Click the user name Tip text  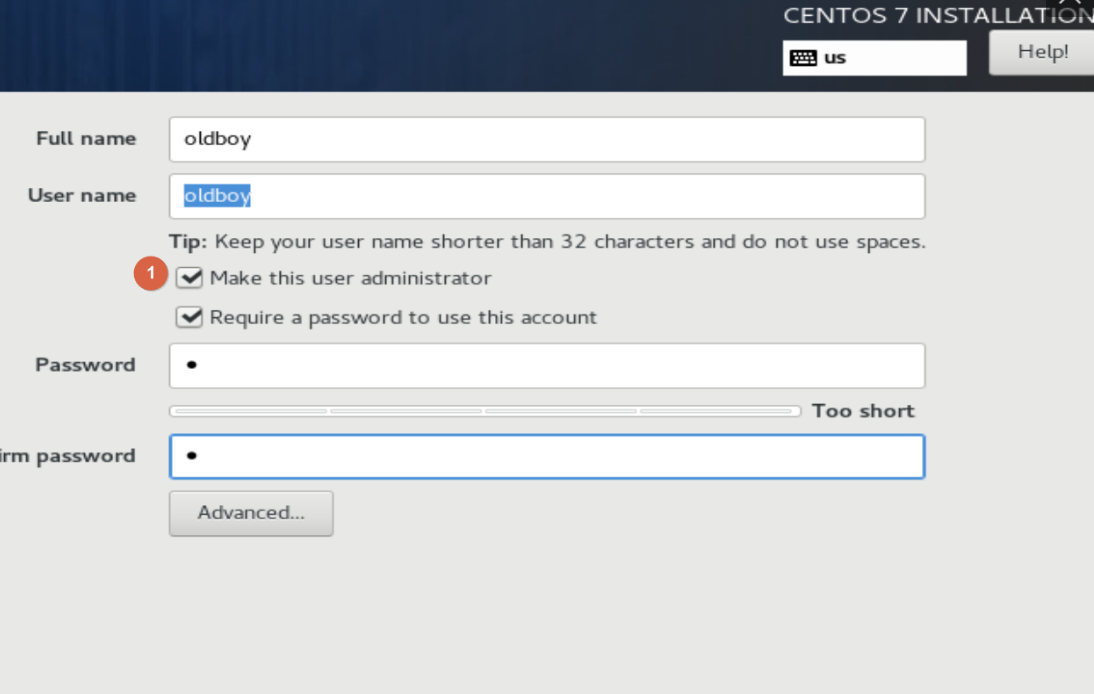tap(547, 242)
